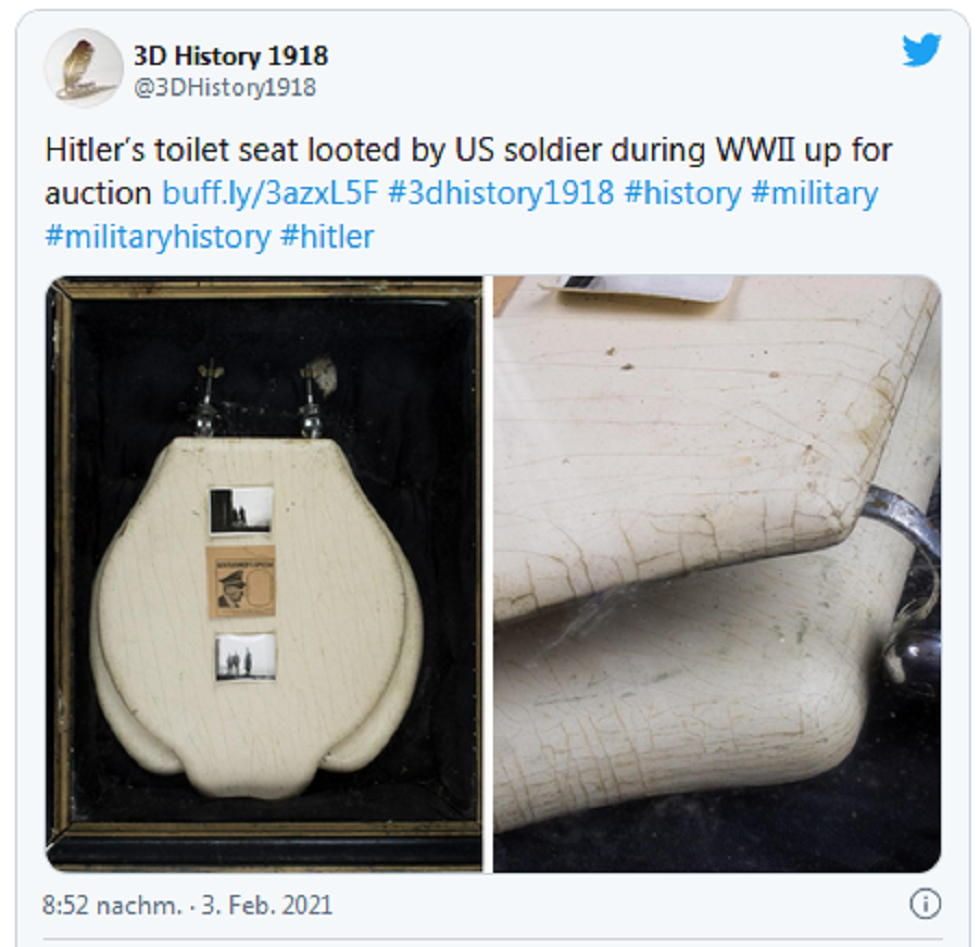980x947 pixels.
Task: Browse the #history hashtag
Action: pos(682,193)
